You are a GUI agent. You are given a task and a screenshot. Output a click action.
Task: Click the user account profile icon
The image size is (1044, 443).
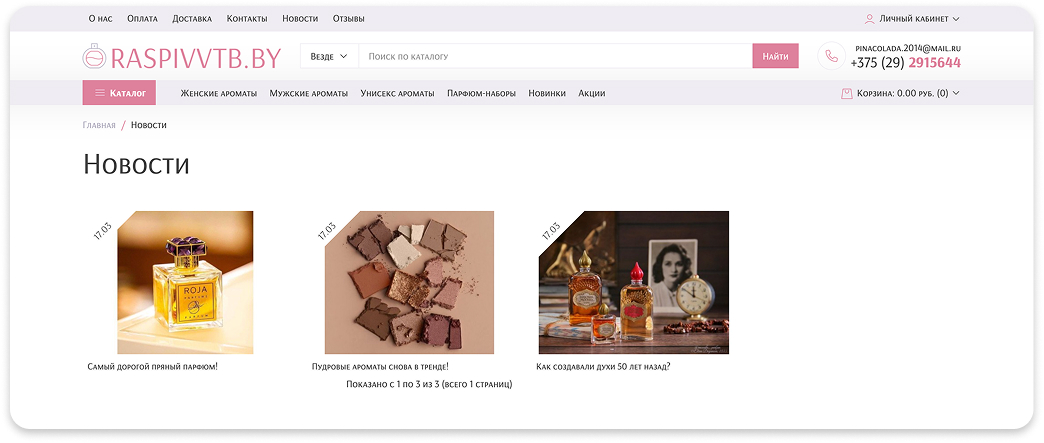click(869, 18)
